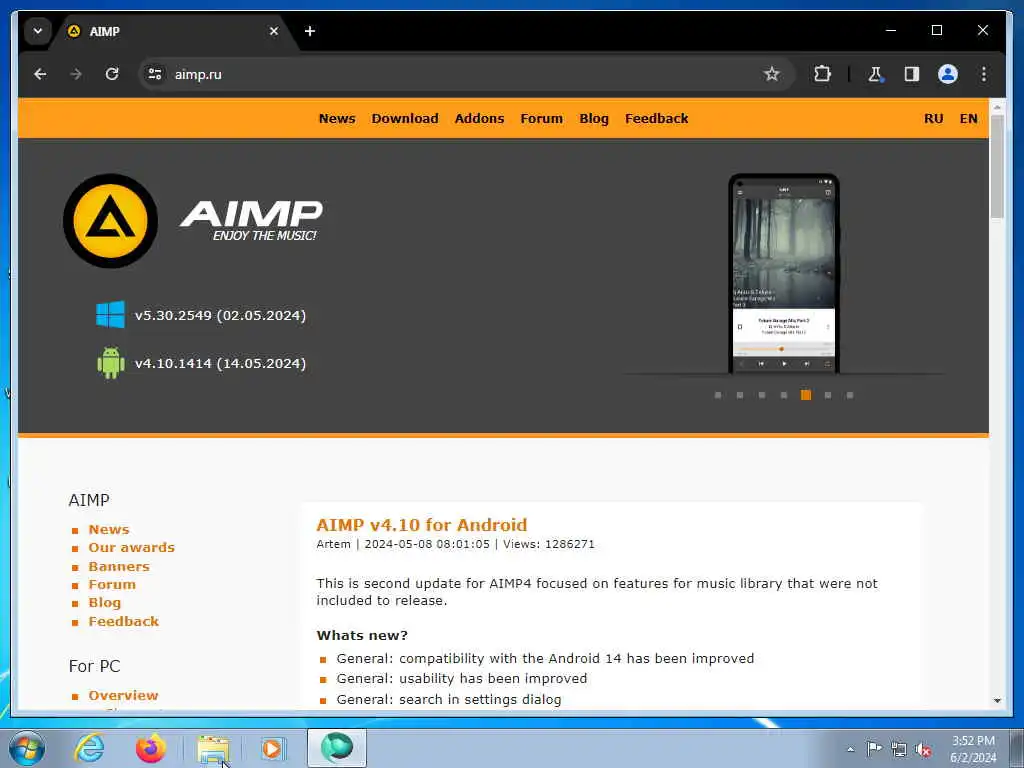Select the sixth carousel dot
Screen dimensions: 1024x768
pyautogui.click(x=827, y=395)
